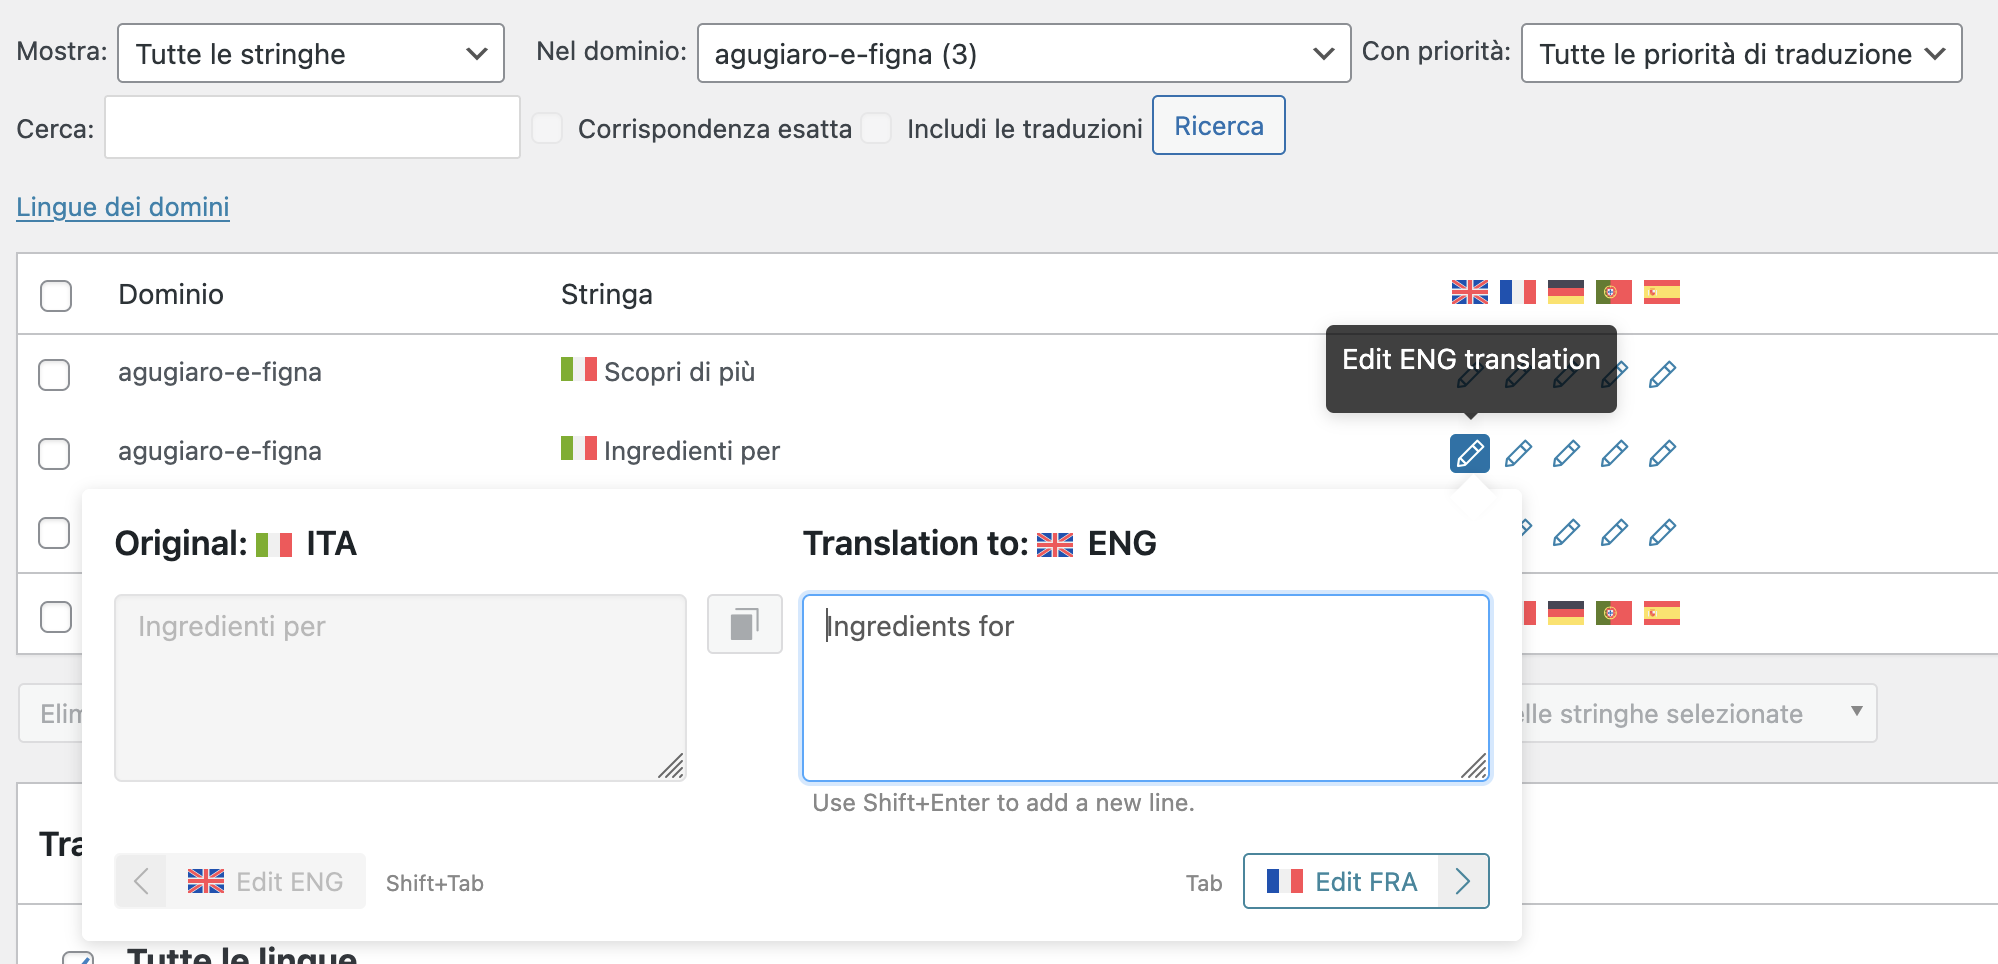Edit French translation pencil for Ingredienti per
1998x964 pixels.
point(1517,453)
